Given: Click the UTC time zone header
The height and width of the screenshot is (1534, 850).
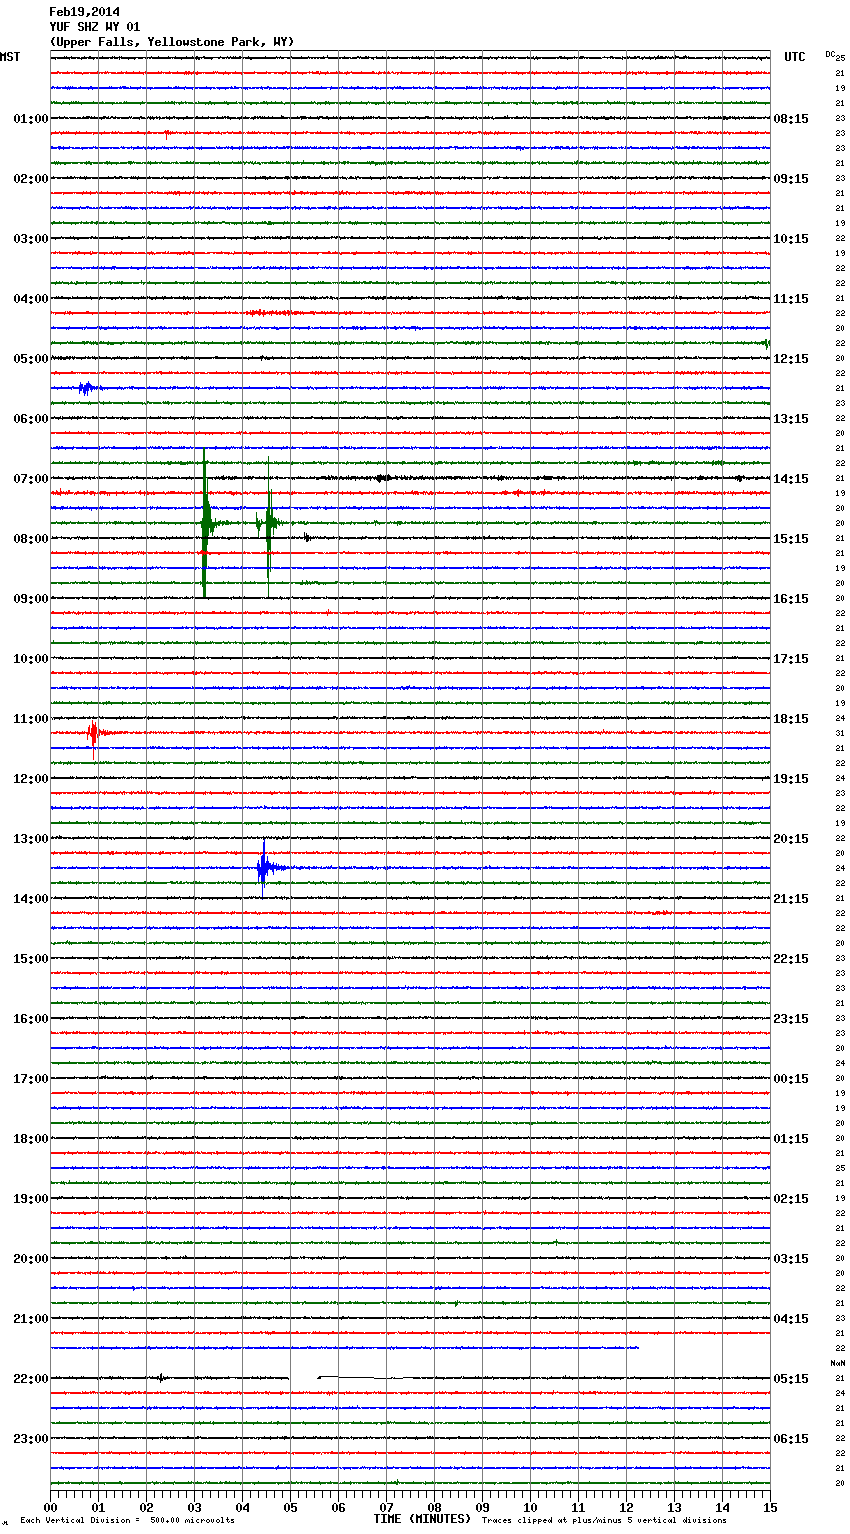Looking at the screenshot, I should pos(795,57).
